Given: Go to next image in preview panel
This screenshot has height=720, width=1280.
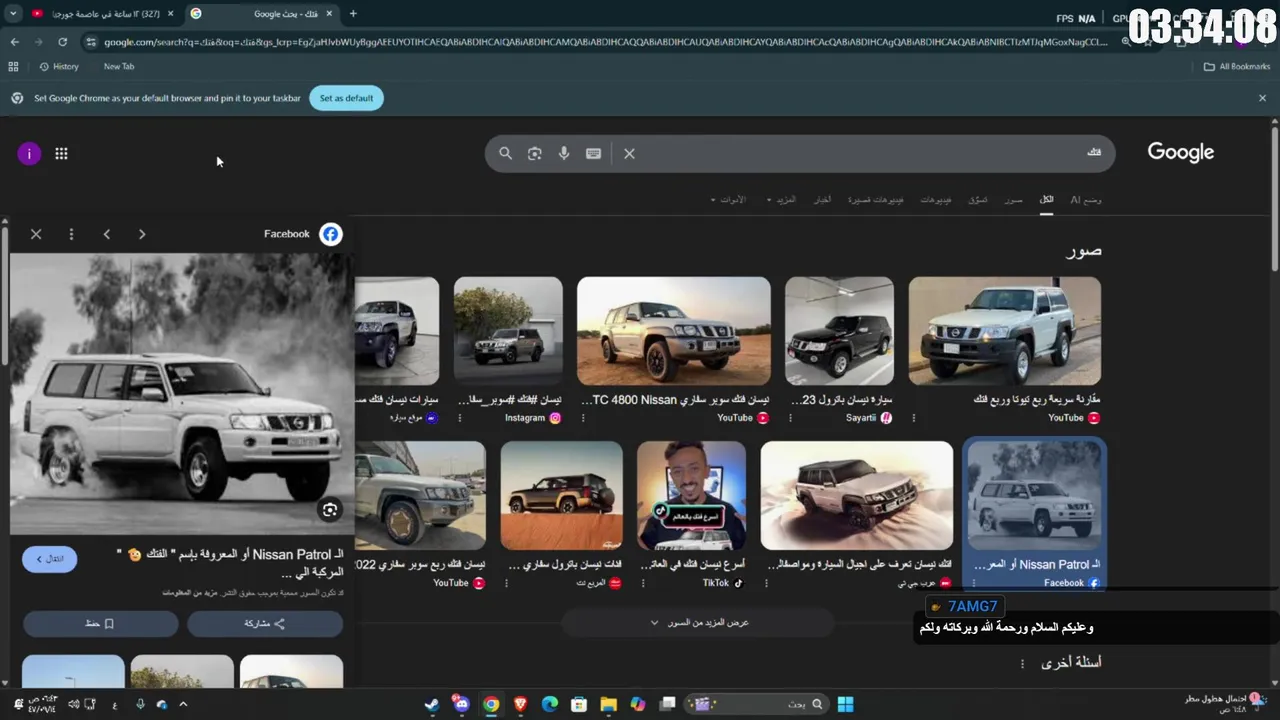Looking at the screenshot, I should click(x=142, y=234).
